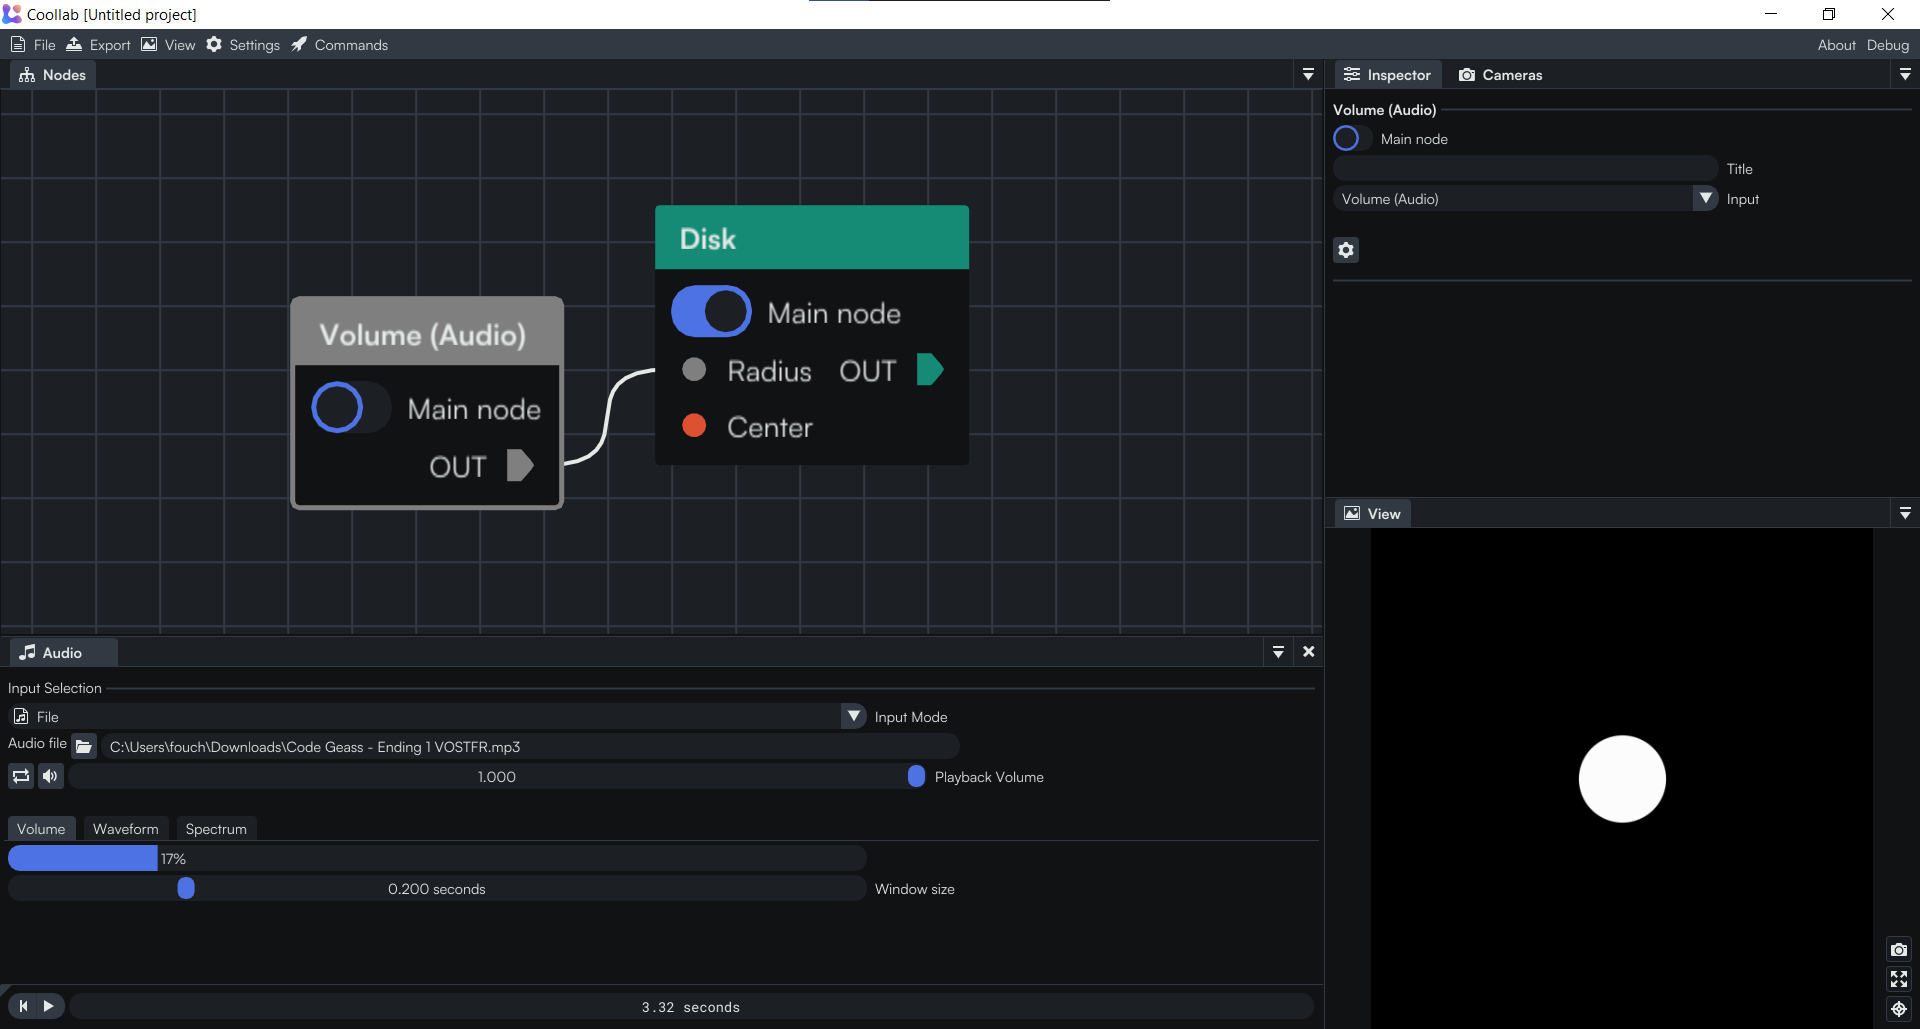This screenshot has height=1029, width=1920.
Task: Click the Export upload icon
Action: point(74,44)
